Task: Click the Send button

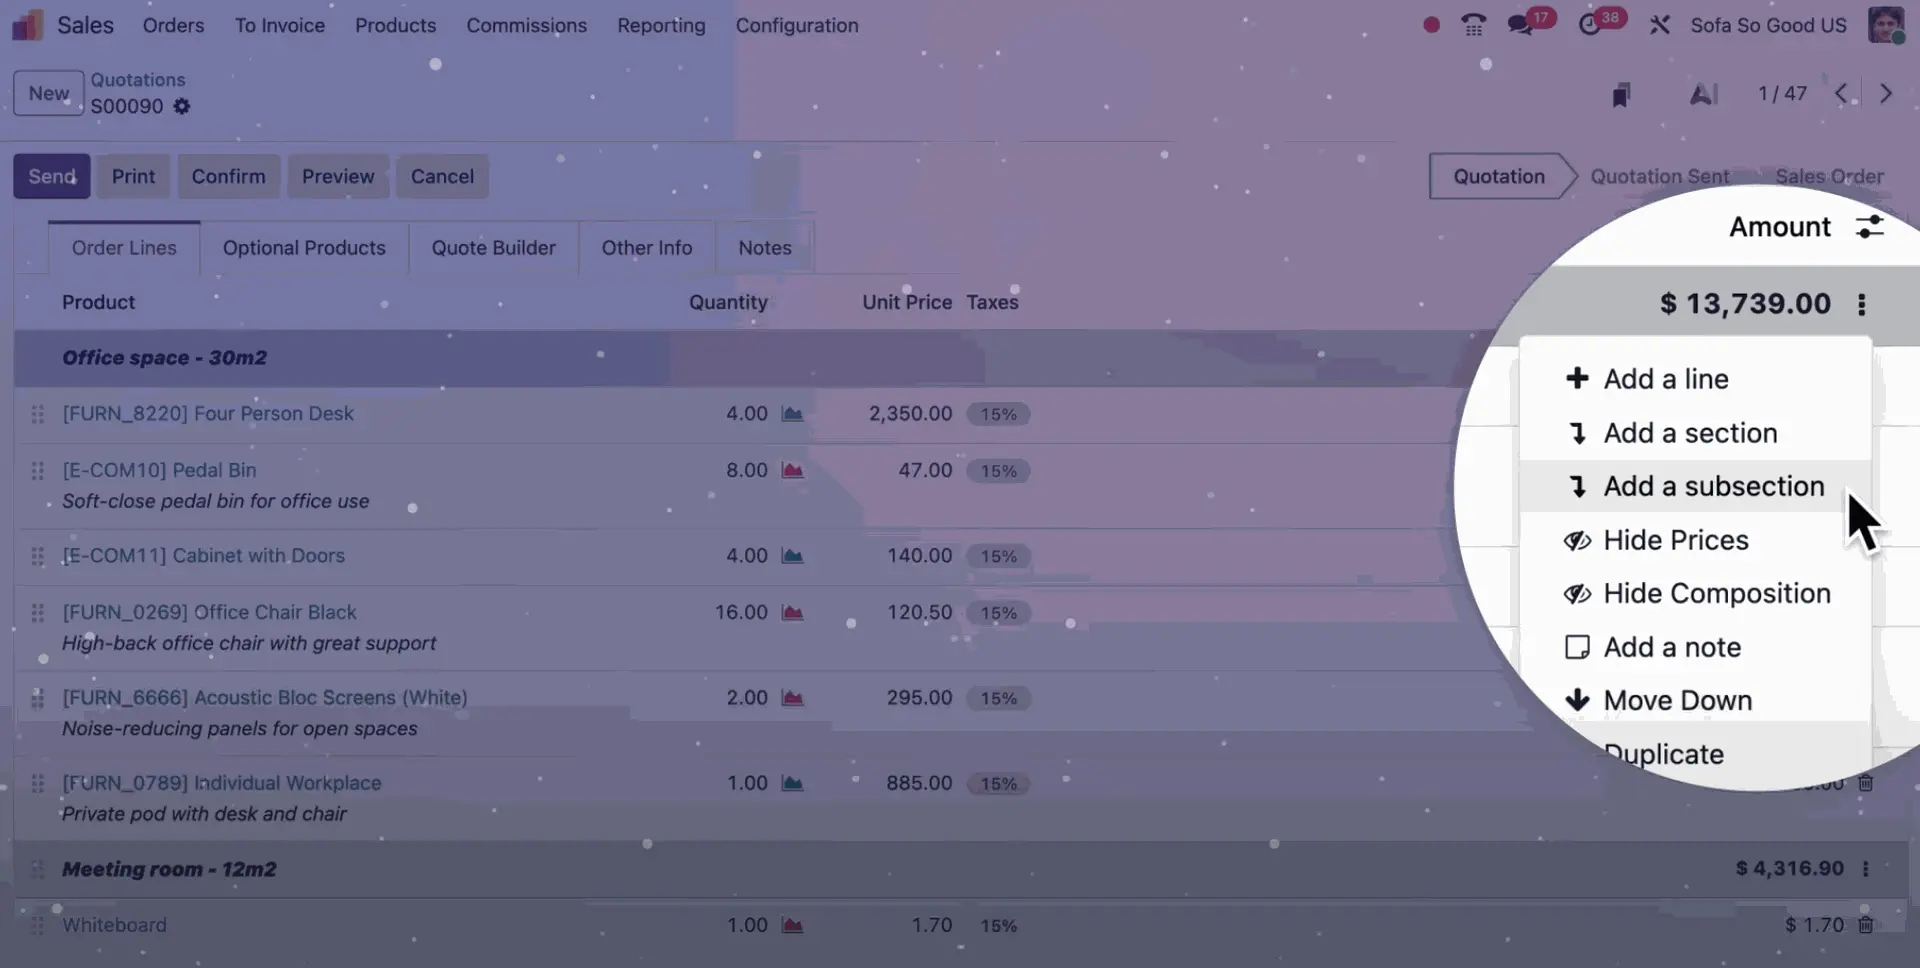Action: point(52,176)
